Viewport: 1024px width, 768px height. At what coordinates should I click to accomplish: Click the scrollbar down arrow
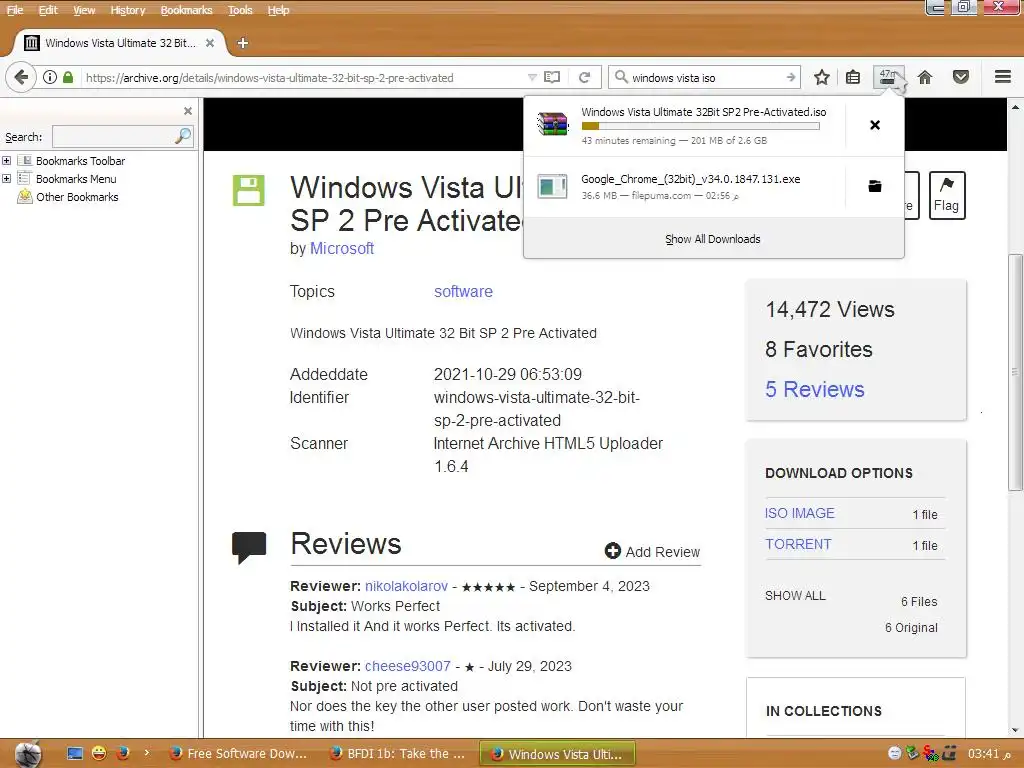tap(1015, 729)
